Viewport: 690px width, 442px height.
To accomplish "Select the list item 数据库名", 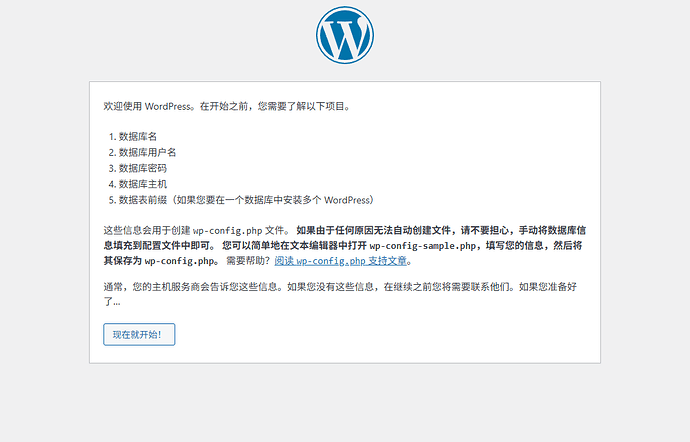I will tap(138, 136).
